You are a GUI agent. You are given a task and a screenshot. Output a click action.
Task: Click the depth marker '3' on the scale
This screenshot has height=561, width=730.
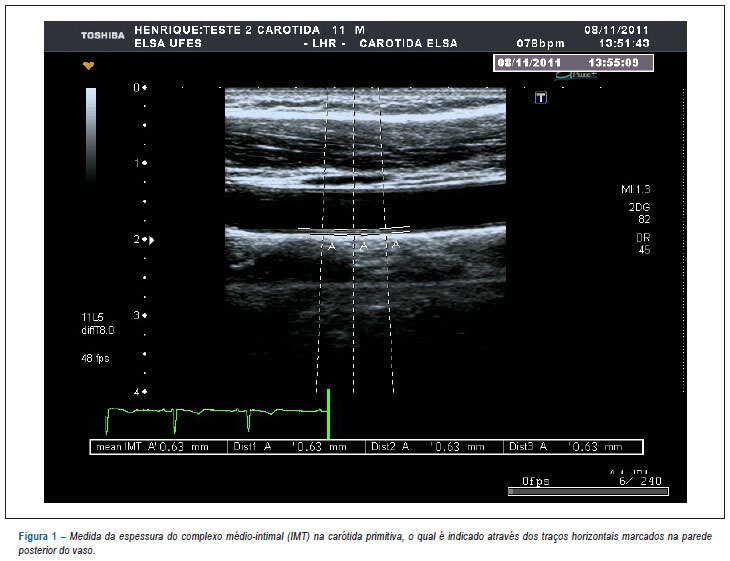click(x=136, y=315)
